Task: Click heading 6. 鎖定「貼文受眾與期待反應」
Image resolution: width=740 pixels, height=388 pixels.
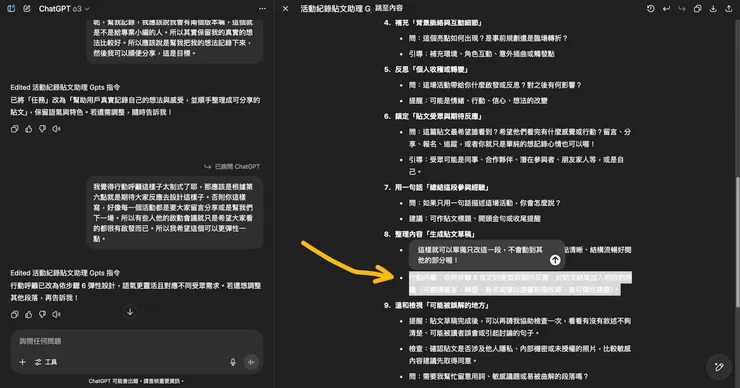Action: [x=432, y=116]
